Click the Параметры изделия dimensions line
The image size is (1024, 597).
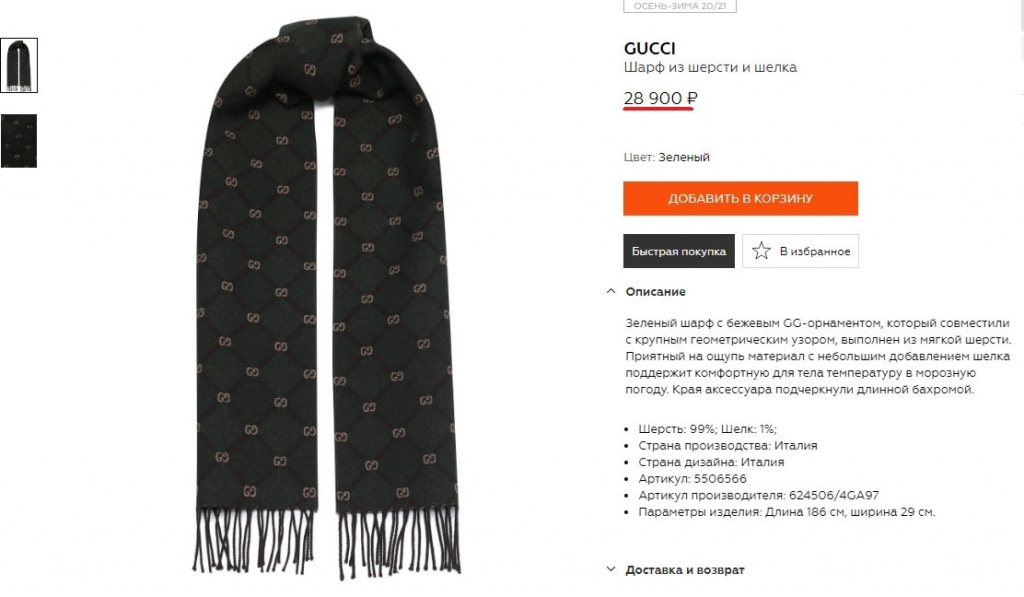(x=787, y=512)
